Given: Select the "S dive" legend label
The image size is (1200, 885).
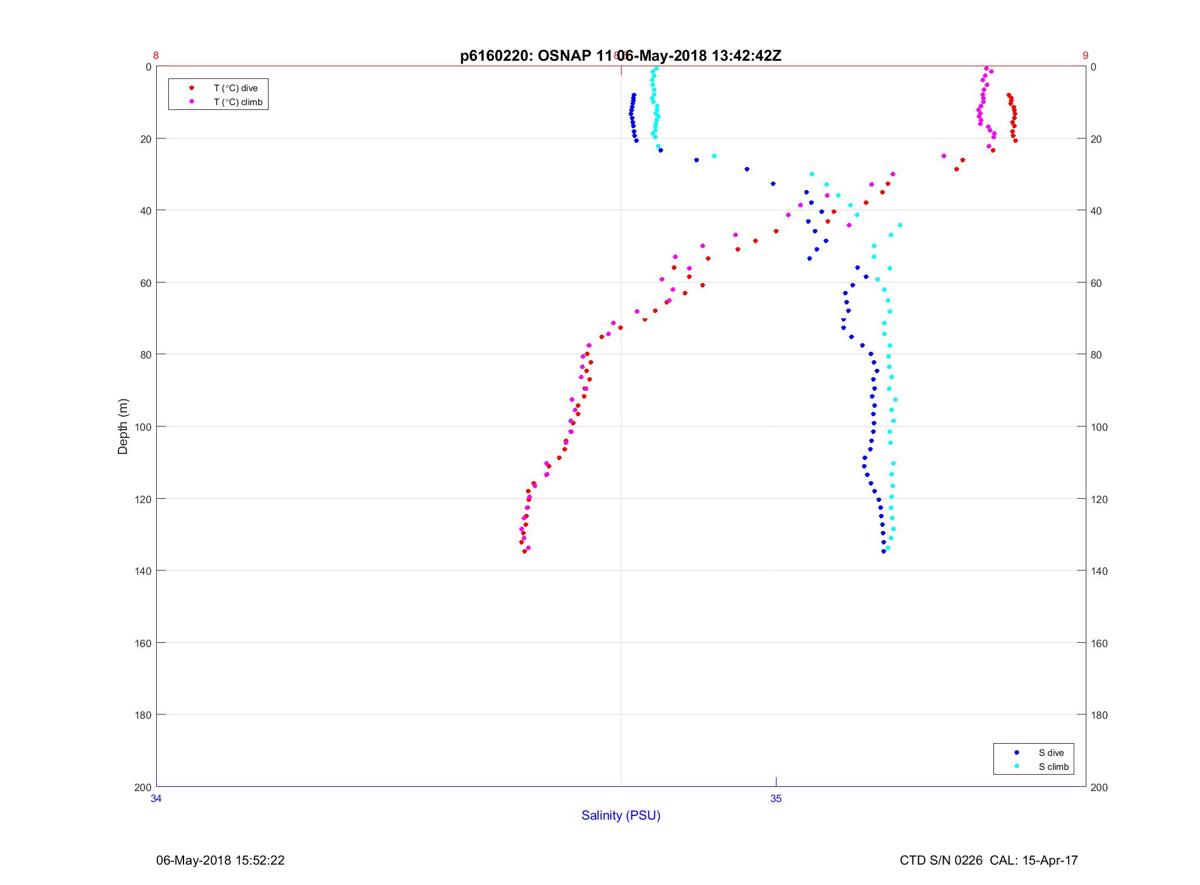Looking at the screenshot, I should (1051, 752).
